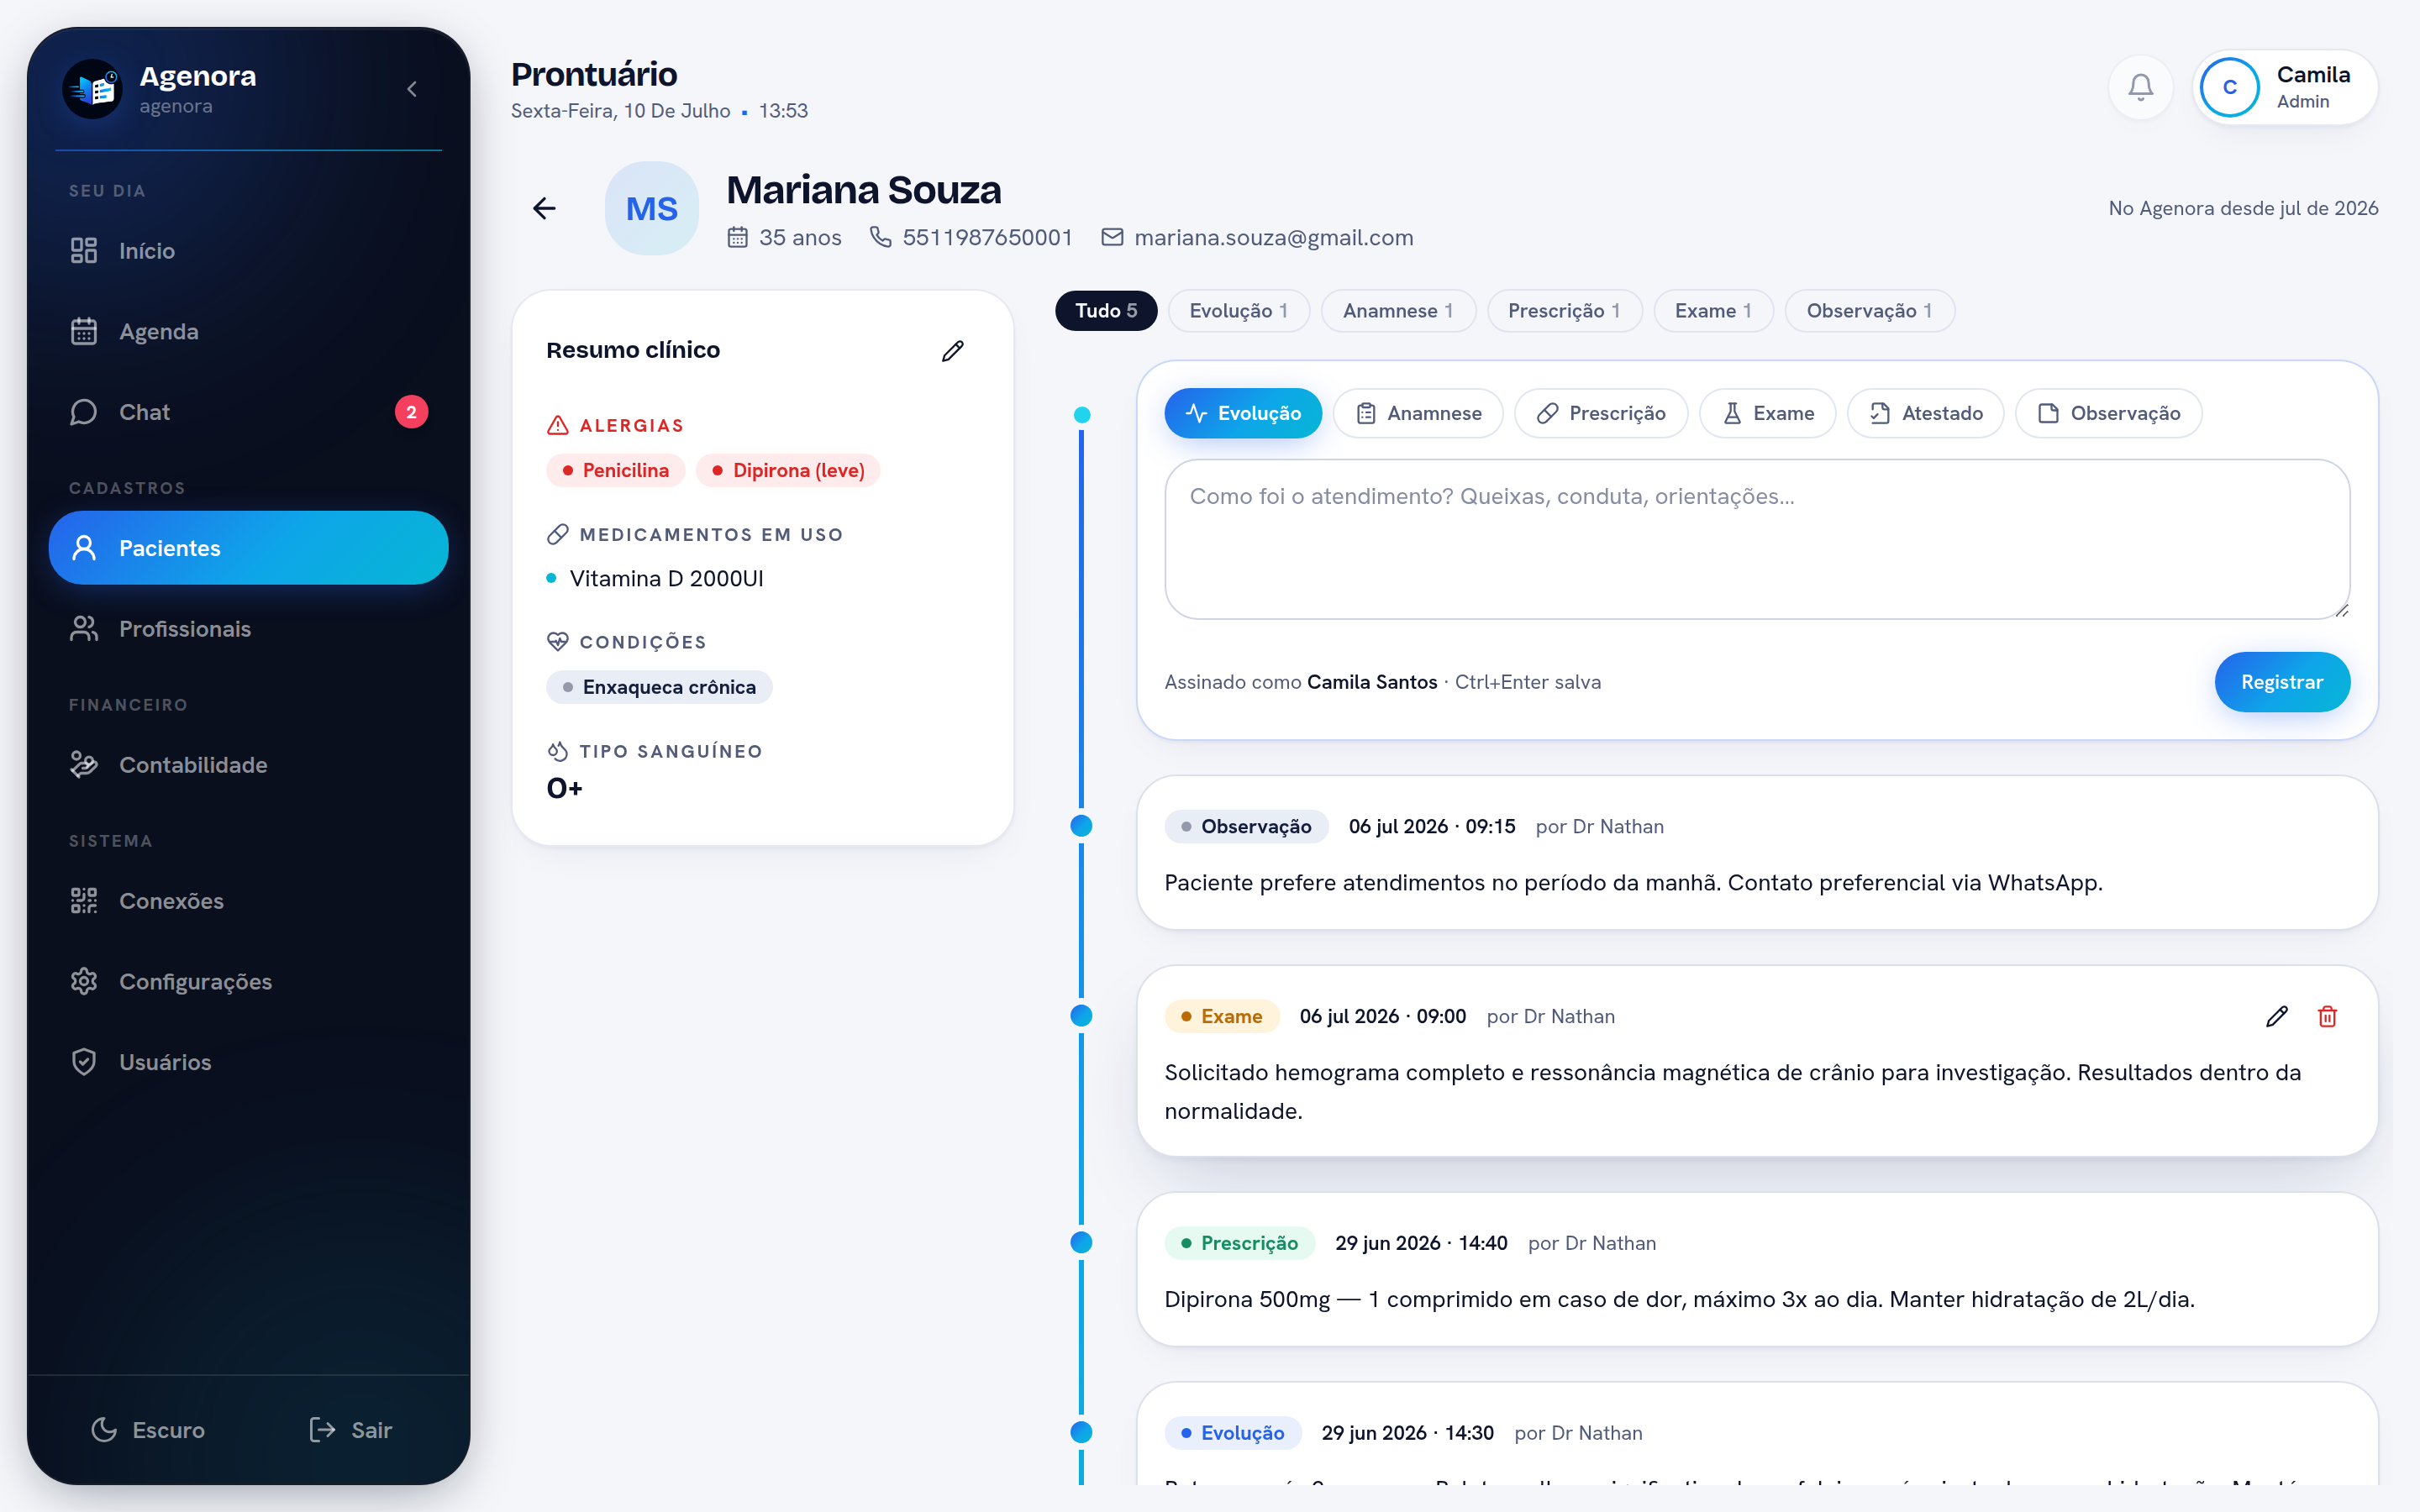Select the Atestado entry type
Image resolution: width=2420 pixels, height=1512 pixels.
pyautogui.click(x=1926, y=413)
